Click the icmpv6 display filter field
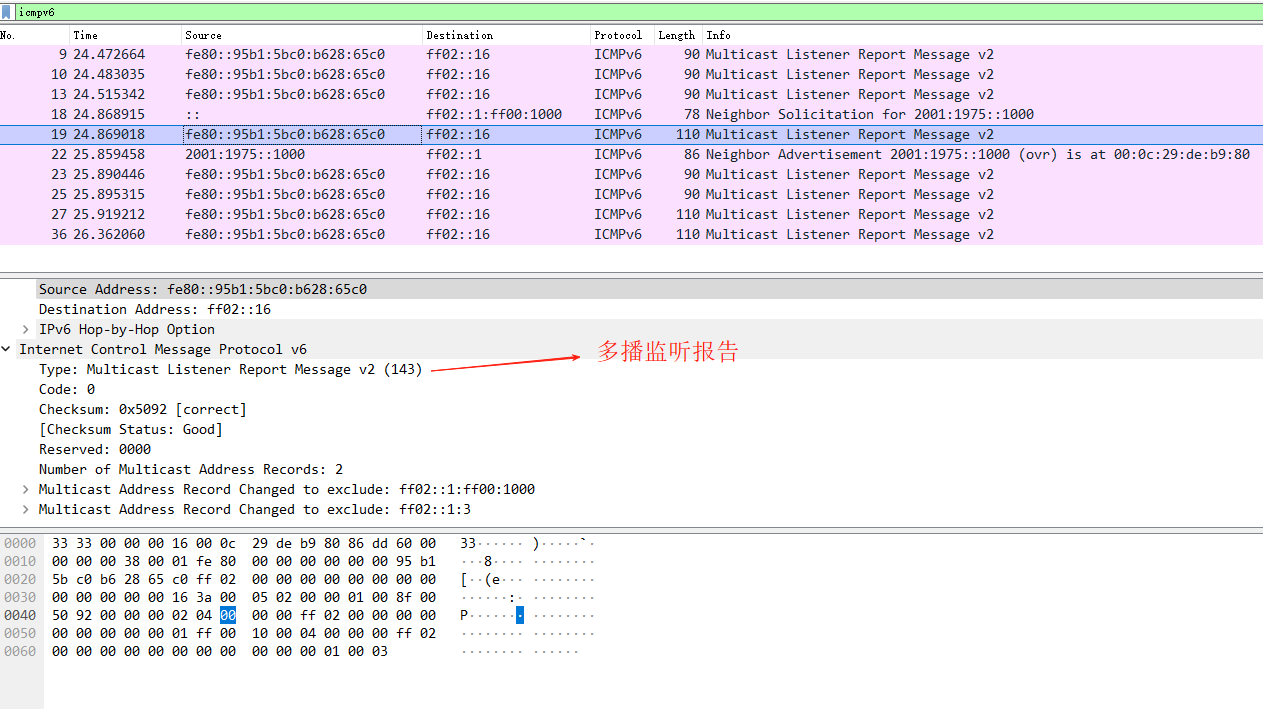This screenshot has height=709, width=1263. pos(640,12)
